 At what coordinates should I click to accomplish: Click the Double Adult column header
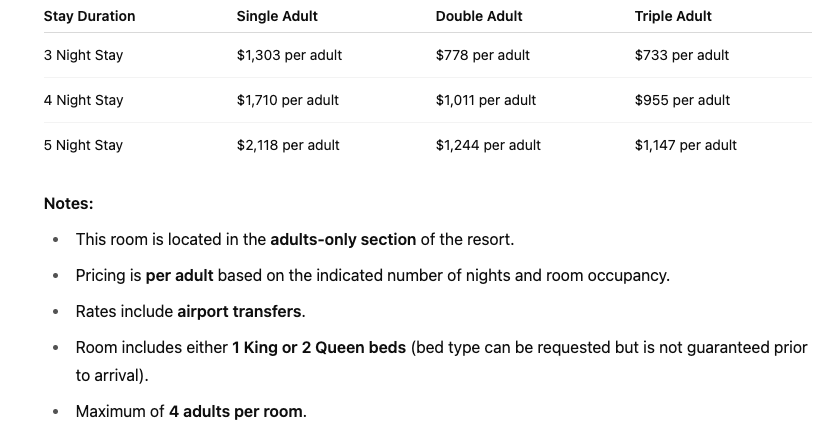(479, 16)
